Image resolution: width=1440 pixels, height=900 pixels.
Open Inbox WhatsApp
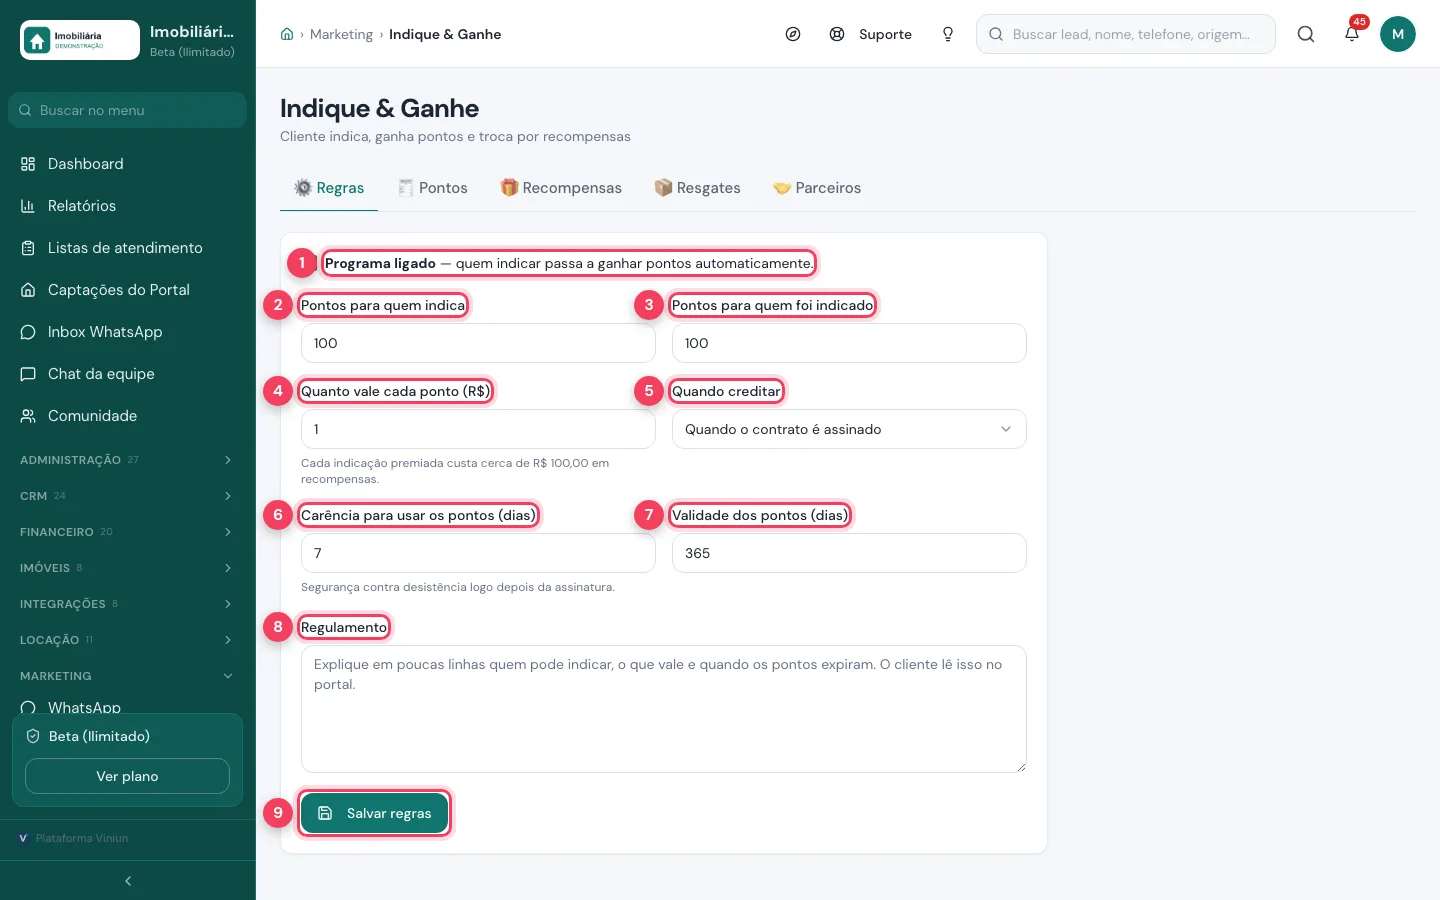tap(127, 332)
